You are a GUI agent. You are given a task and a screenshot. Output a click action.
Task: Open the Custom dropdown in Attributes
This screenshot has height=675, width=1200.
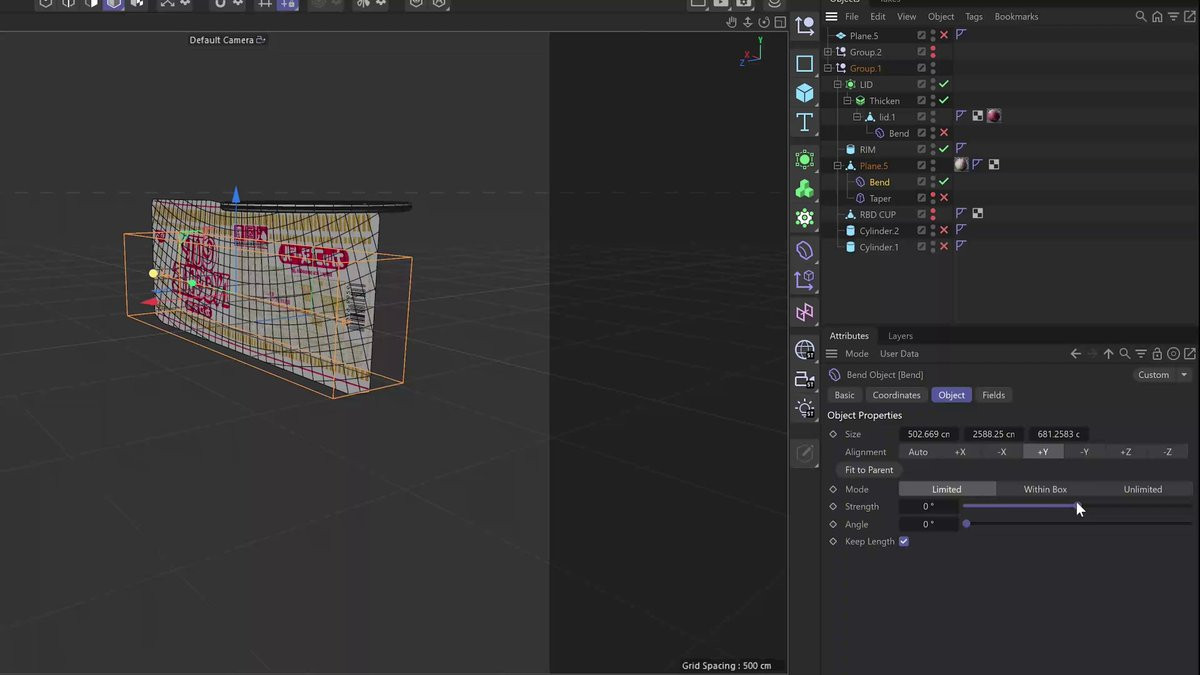1162,375
